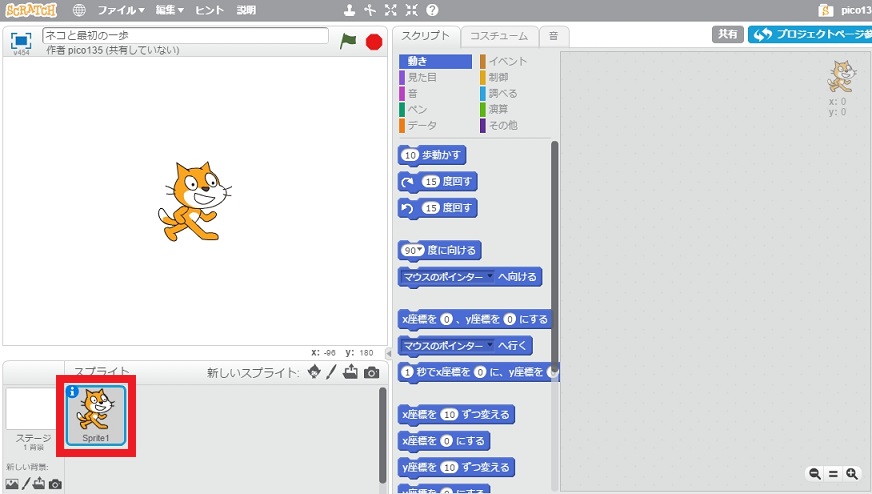The image size is (872, 494).
Task: Take backdrop photo with camera icon
Action: tap(55, 484)
